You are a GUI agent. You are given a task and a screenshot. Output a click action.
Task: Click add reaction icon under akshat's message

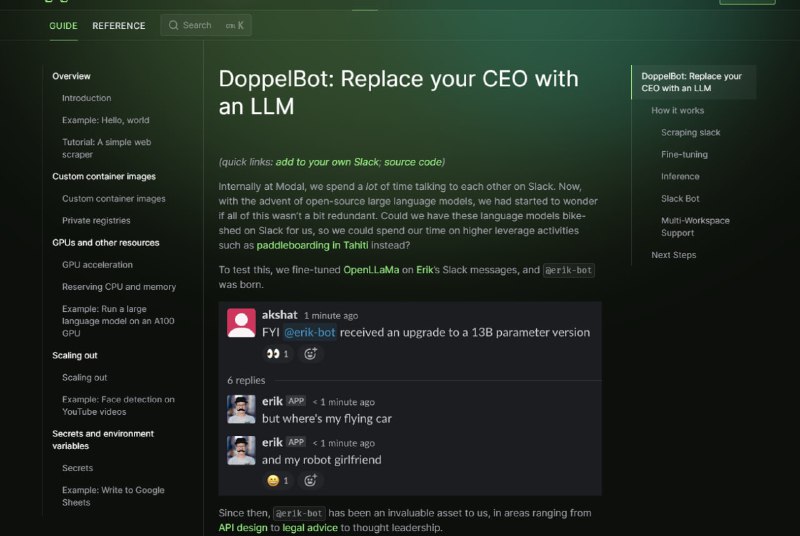tap(311, 353)
